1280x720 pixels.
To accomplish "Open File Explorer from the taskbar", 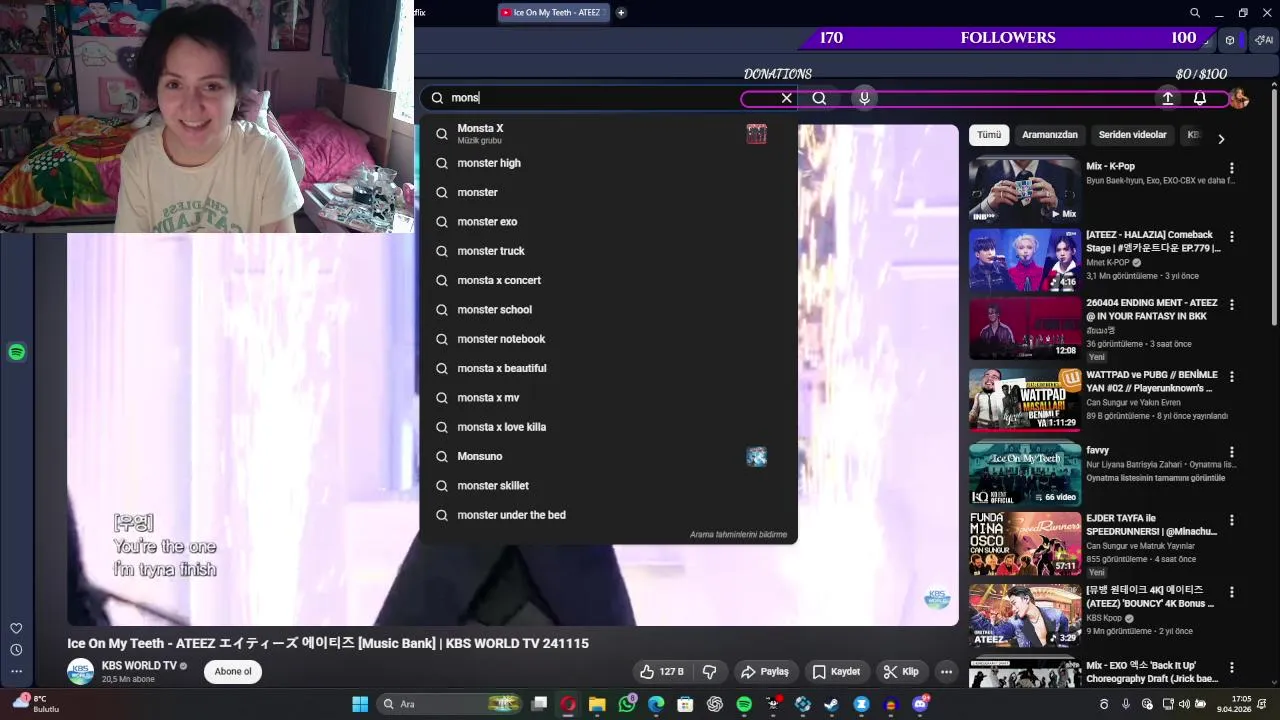I will tap(597, 704).
